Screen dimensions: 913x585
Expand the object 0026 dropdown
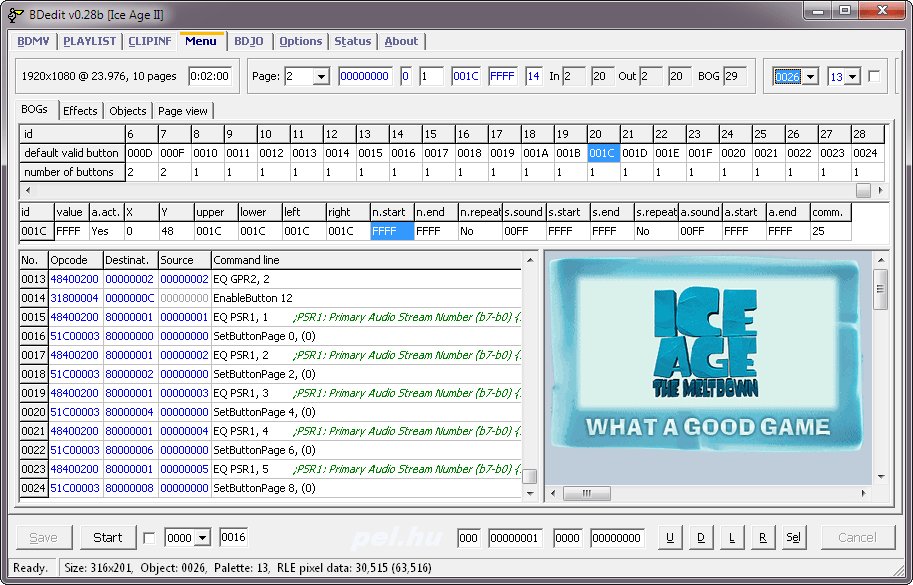pyautogui.click(x=810, y=76)
